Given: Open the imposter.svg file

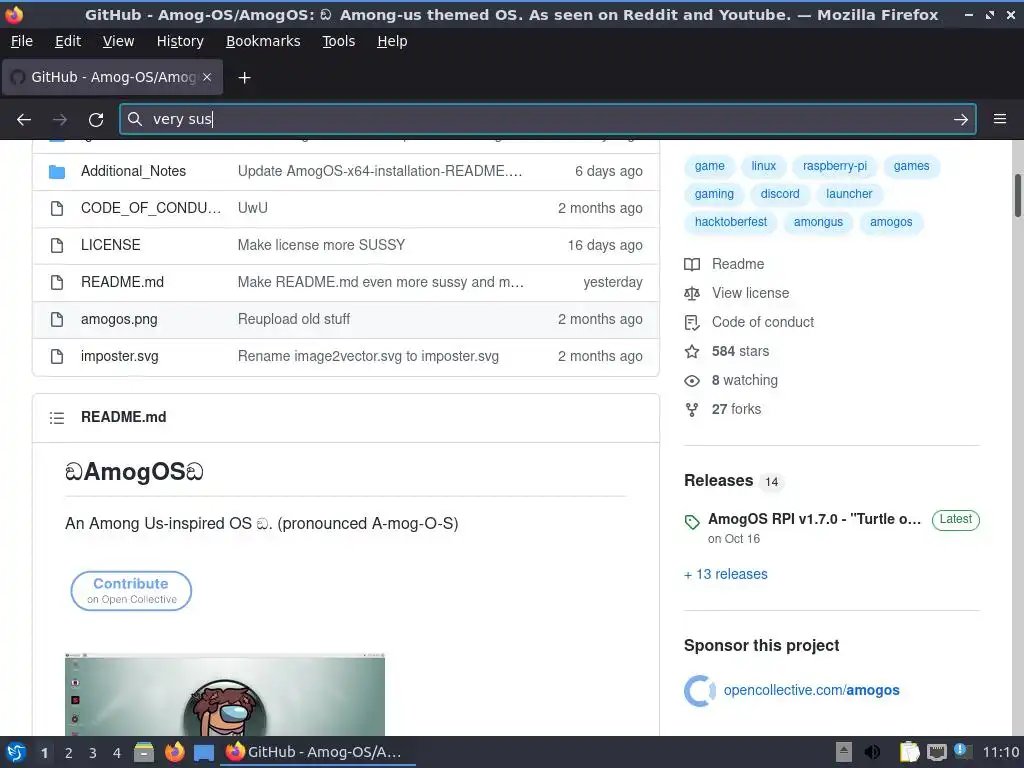Looking at the screenshot, I should (120, 357).
